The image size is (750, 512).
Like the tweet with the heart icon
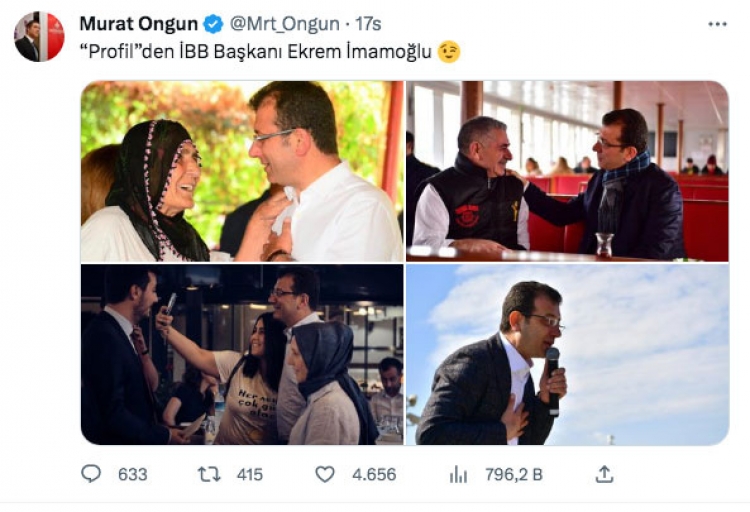(325, 474)
